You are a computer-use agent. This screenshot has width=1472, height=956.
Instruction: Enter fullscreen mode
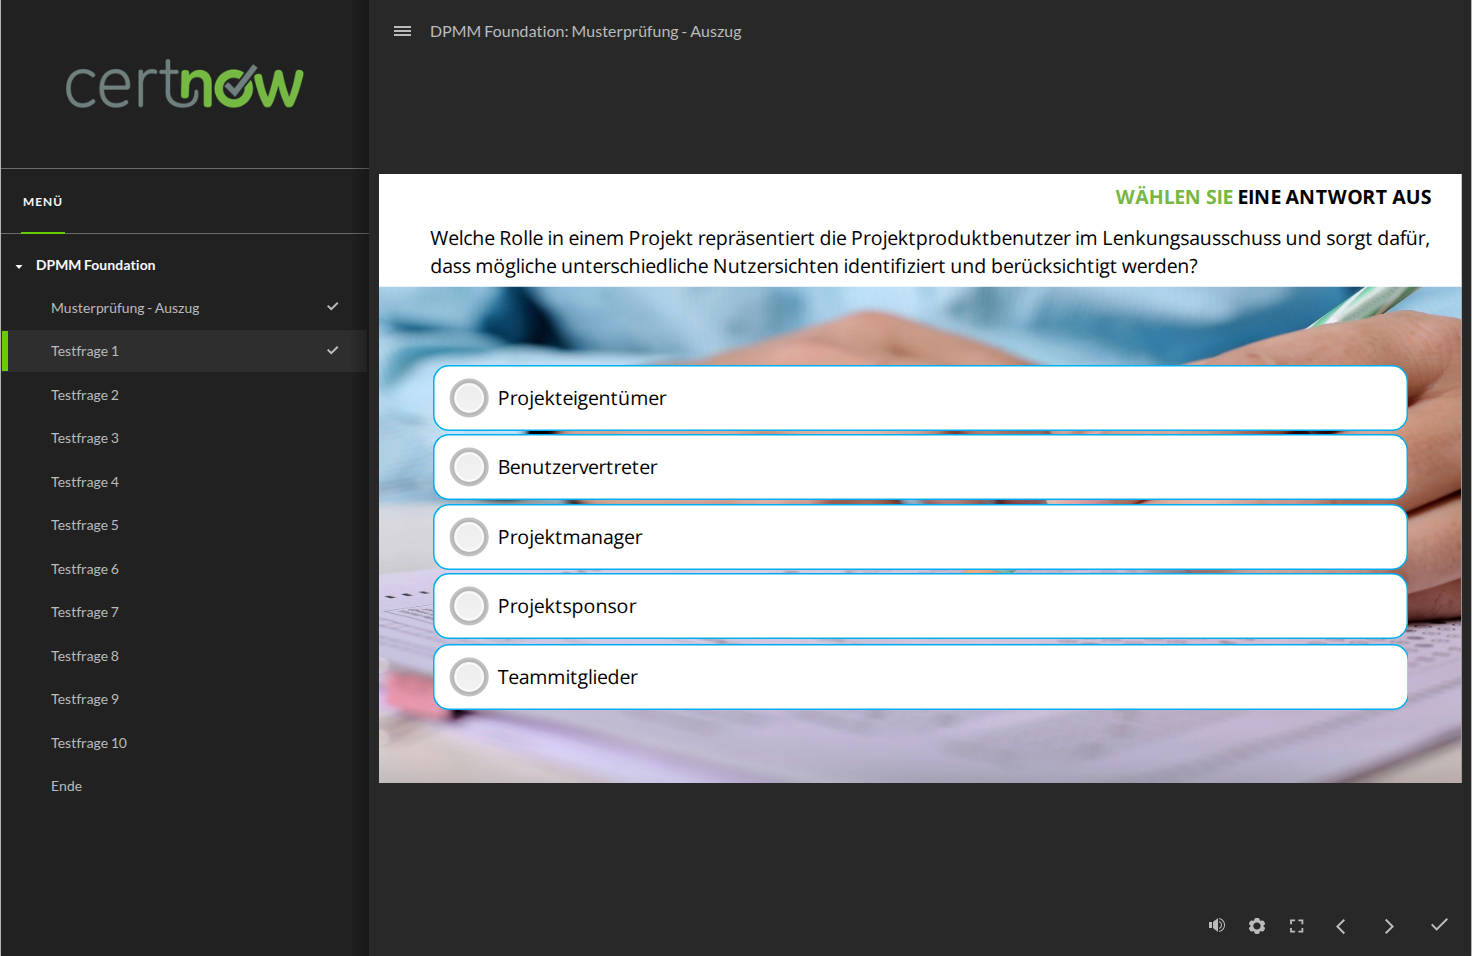pos(1297,926)
